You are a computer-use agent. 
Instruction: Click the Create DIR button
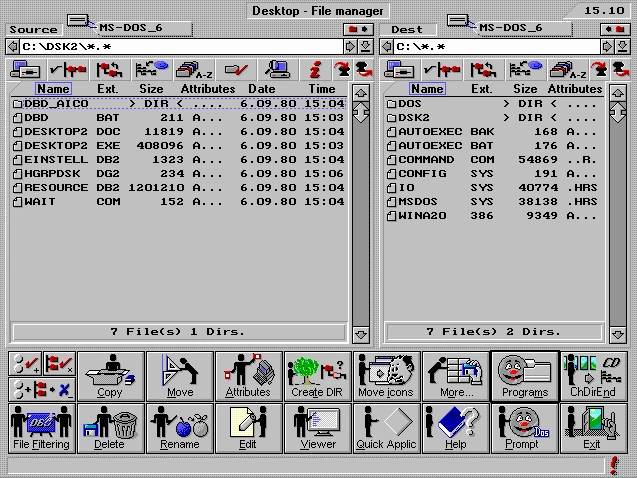click(318, 376)
